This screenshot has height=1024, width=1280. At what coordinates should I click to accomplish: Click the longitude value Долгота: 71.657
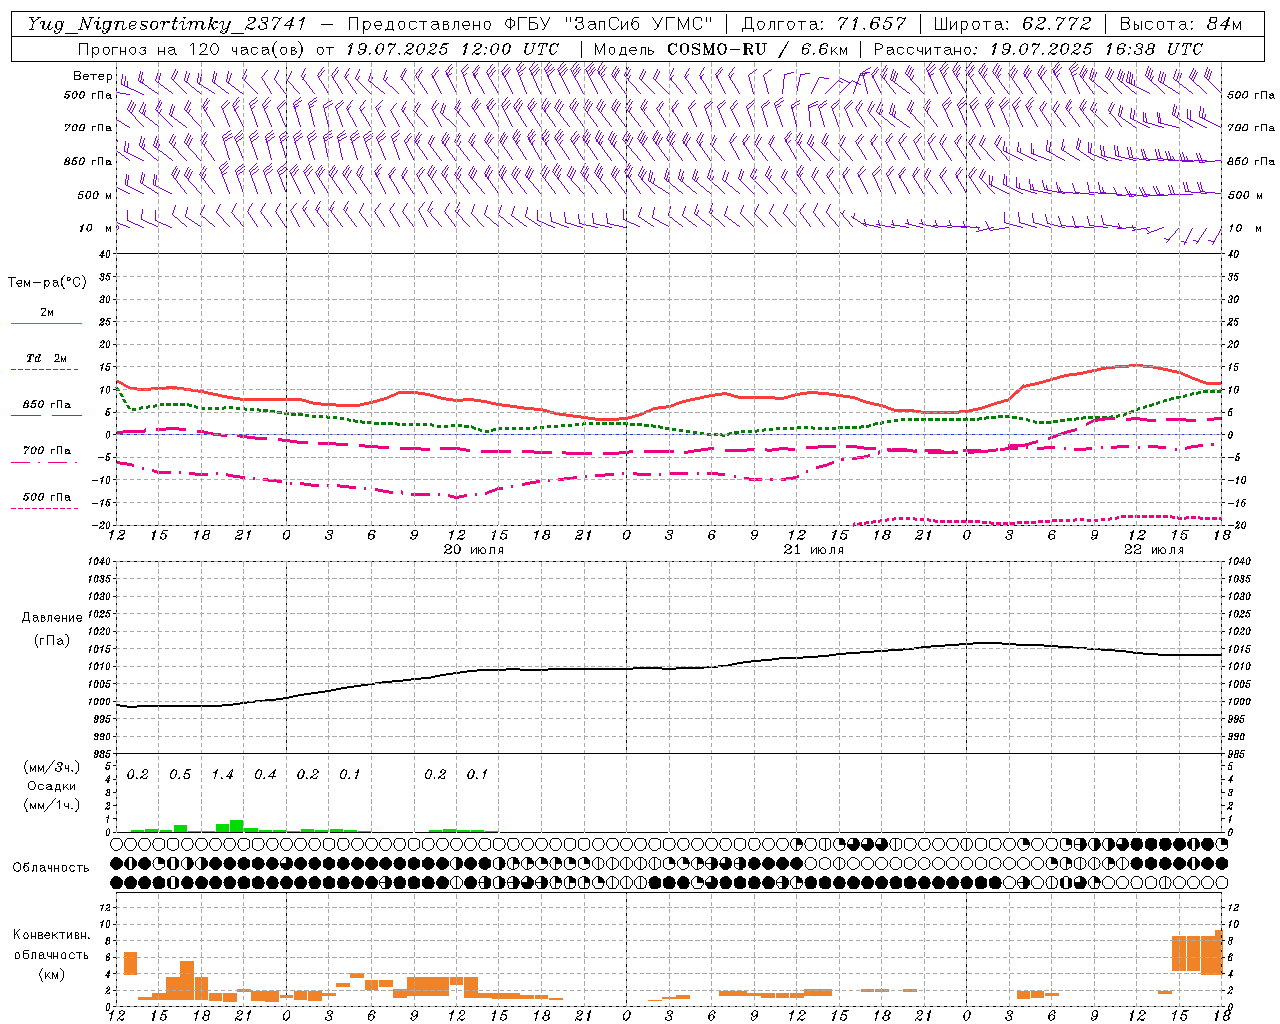click(x=824, y=24)
